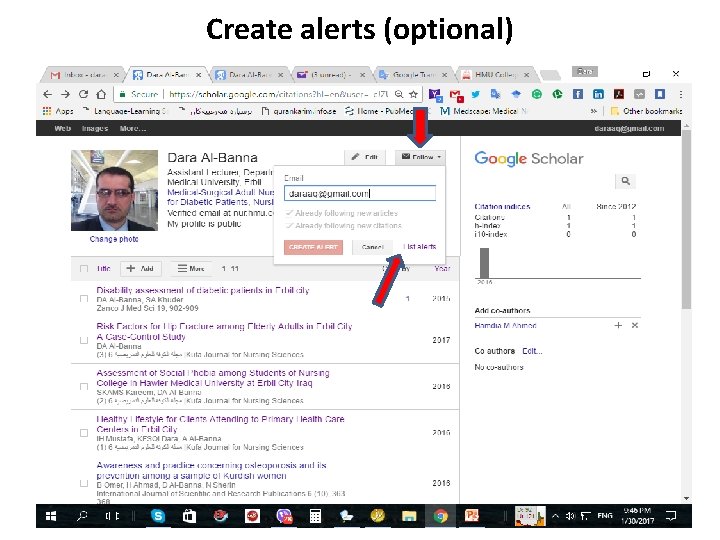Image resolution: width=720 pixels, height=540 pixels.
Task: Click the red CREATE ALERT button
Action: [313, 247]
